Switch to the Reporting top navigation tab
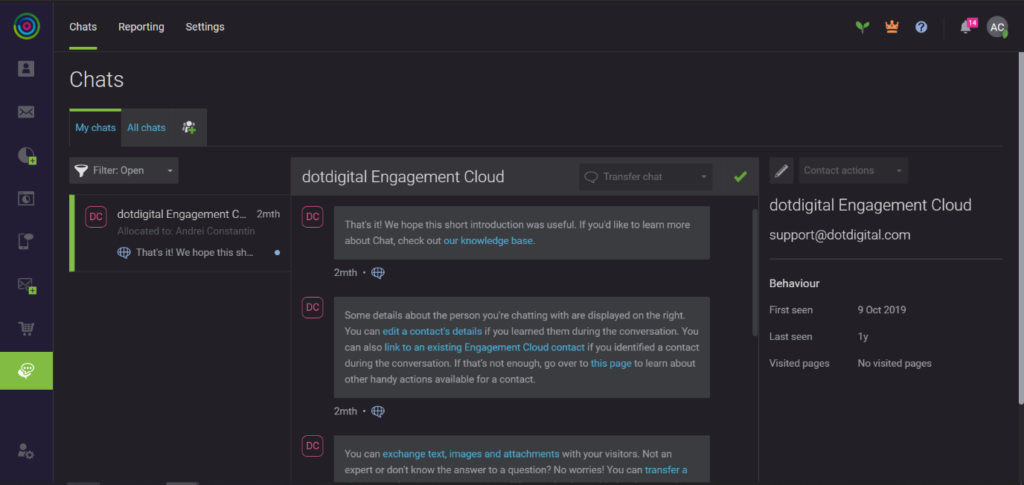The height and width of the screenshot is (485, 1024). pos(141,27)
